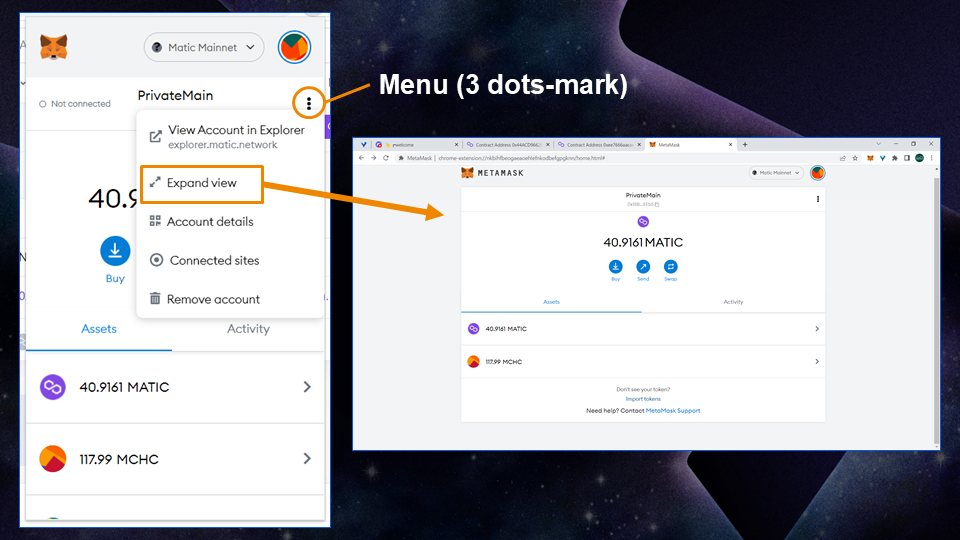This screenshot has width=960, height=540.
Task: Open the 40.9161 MATIC asset row in popup
Action: [175, 388]
